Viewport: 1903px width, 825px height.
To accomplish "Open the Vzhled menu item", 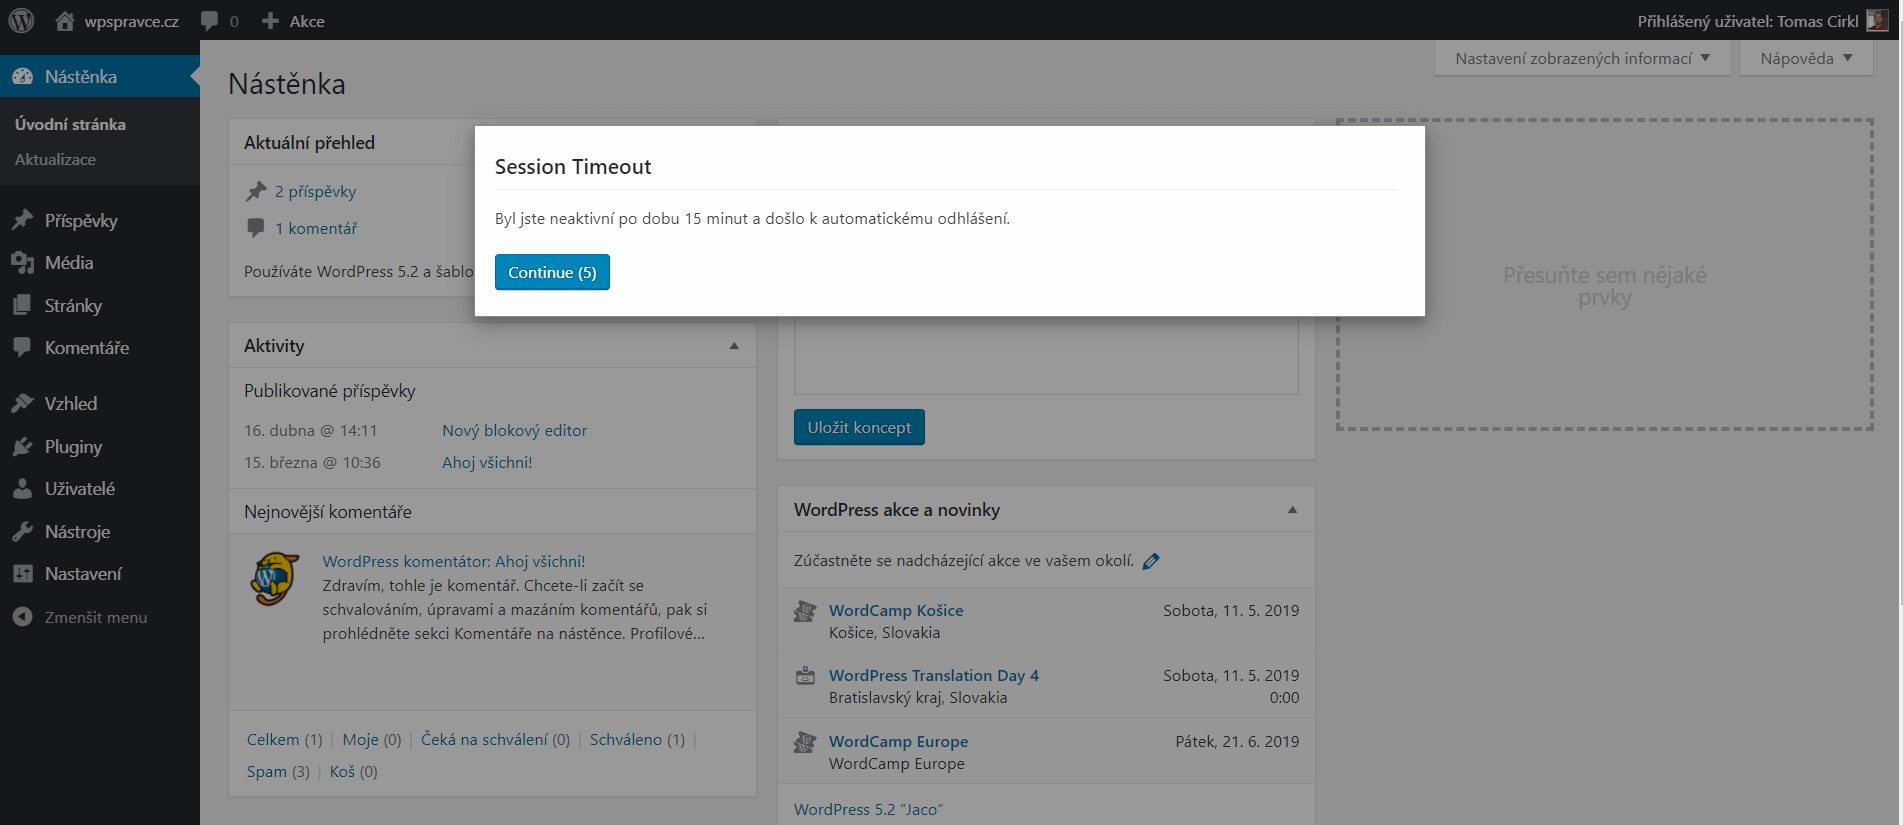I will coord(100,403).
